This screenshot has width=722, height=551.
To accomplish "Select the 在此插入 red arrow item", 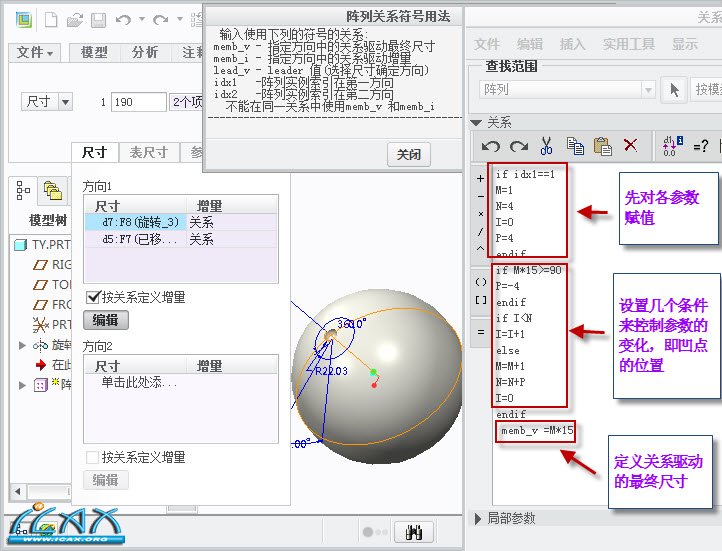I will 53,365.
